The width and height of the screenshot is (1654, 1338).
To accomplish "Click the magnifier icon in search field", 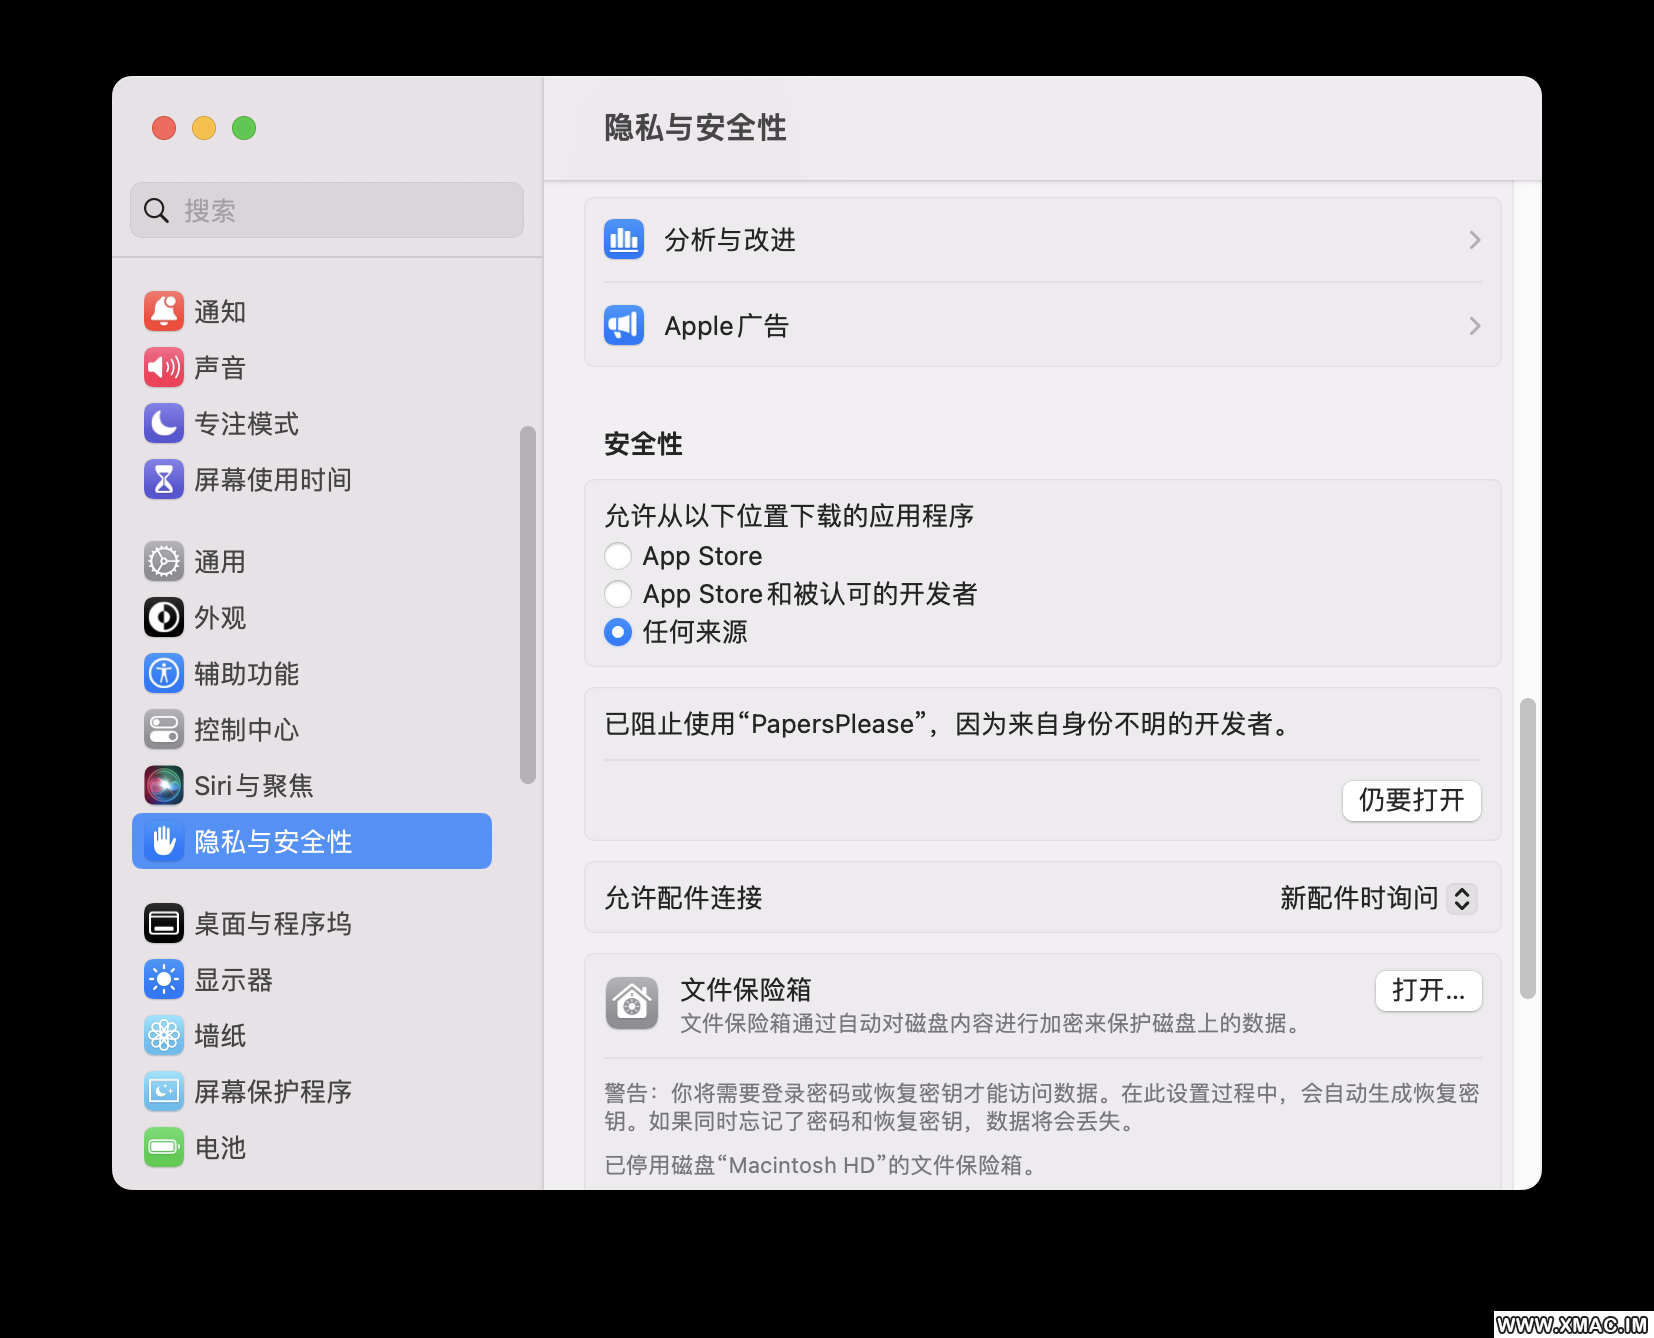I will (156, 210).
